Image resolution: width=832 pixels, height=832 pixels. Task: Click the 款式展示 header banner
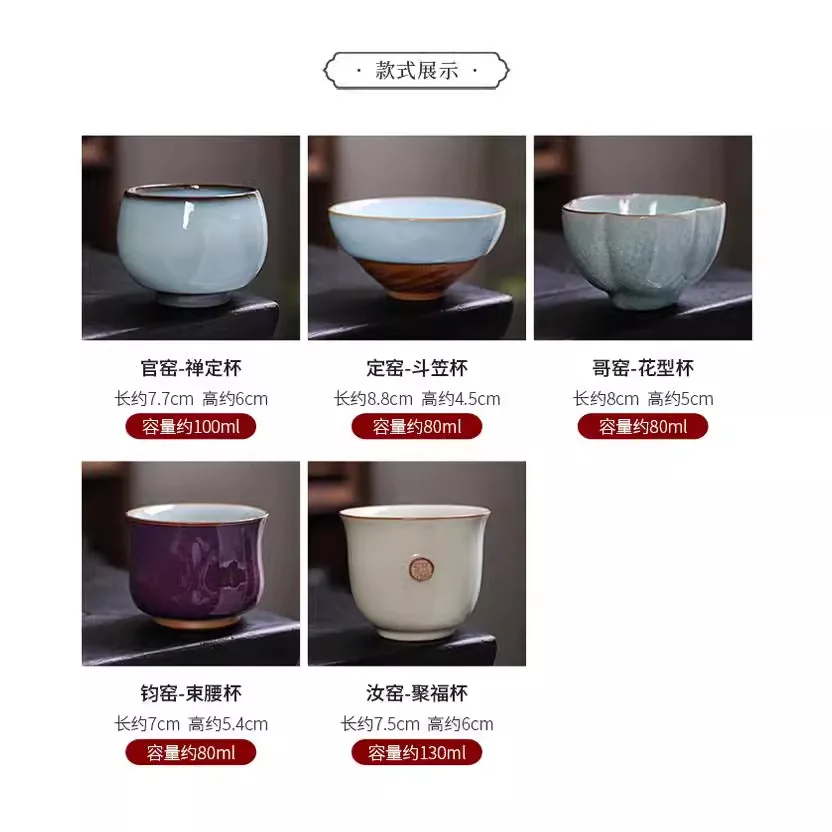click(x=417, y=70)
